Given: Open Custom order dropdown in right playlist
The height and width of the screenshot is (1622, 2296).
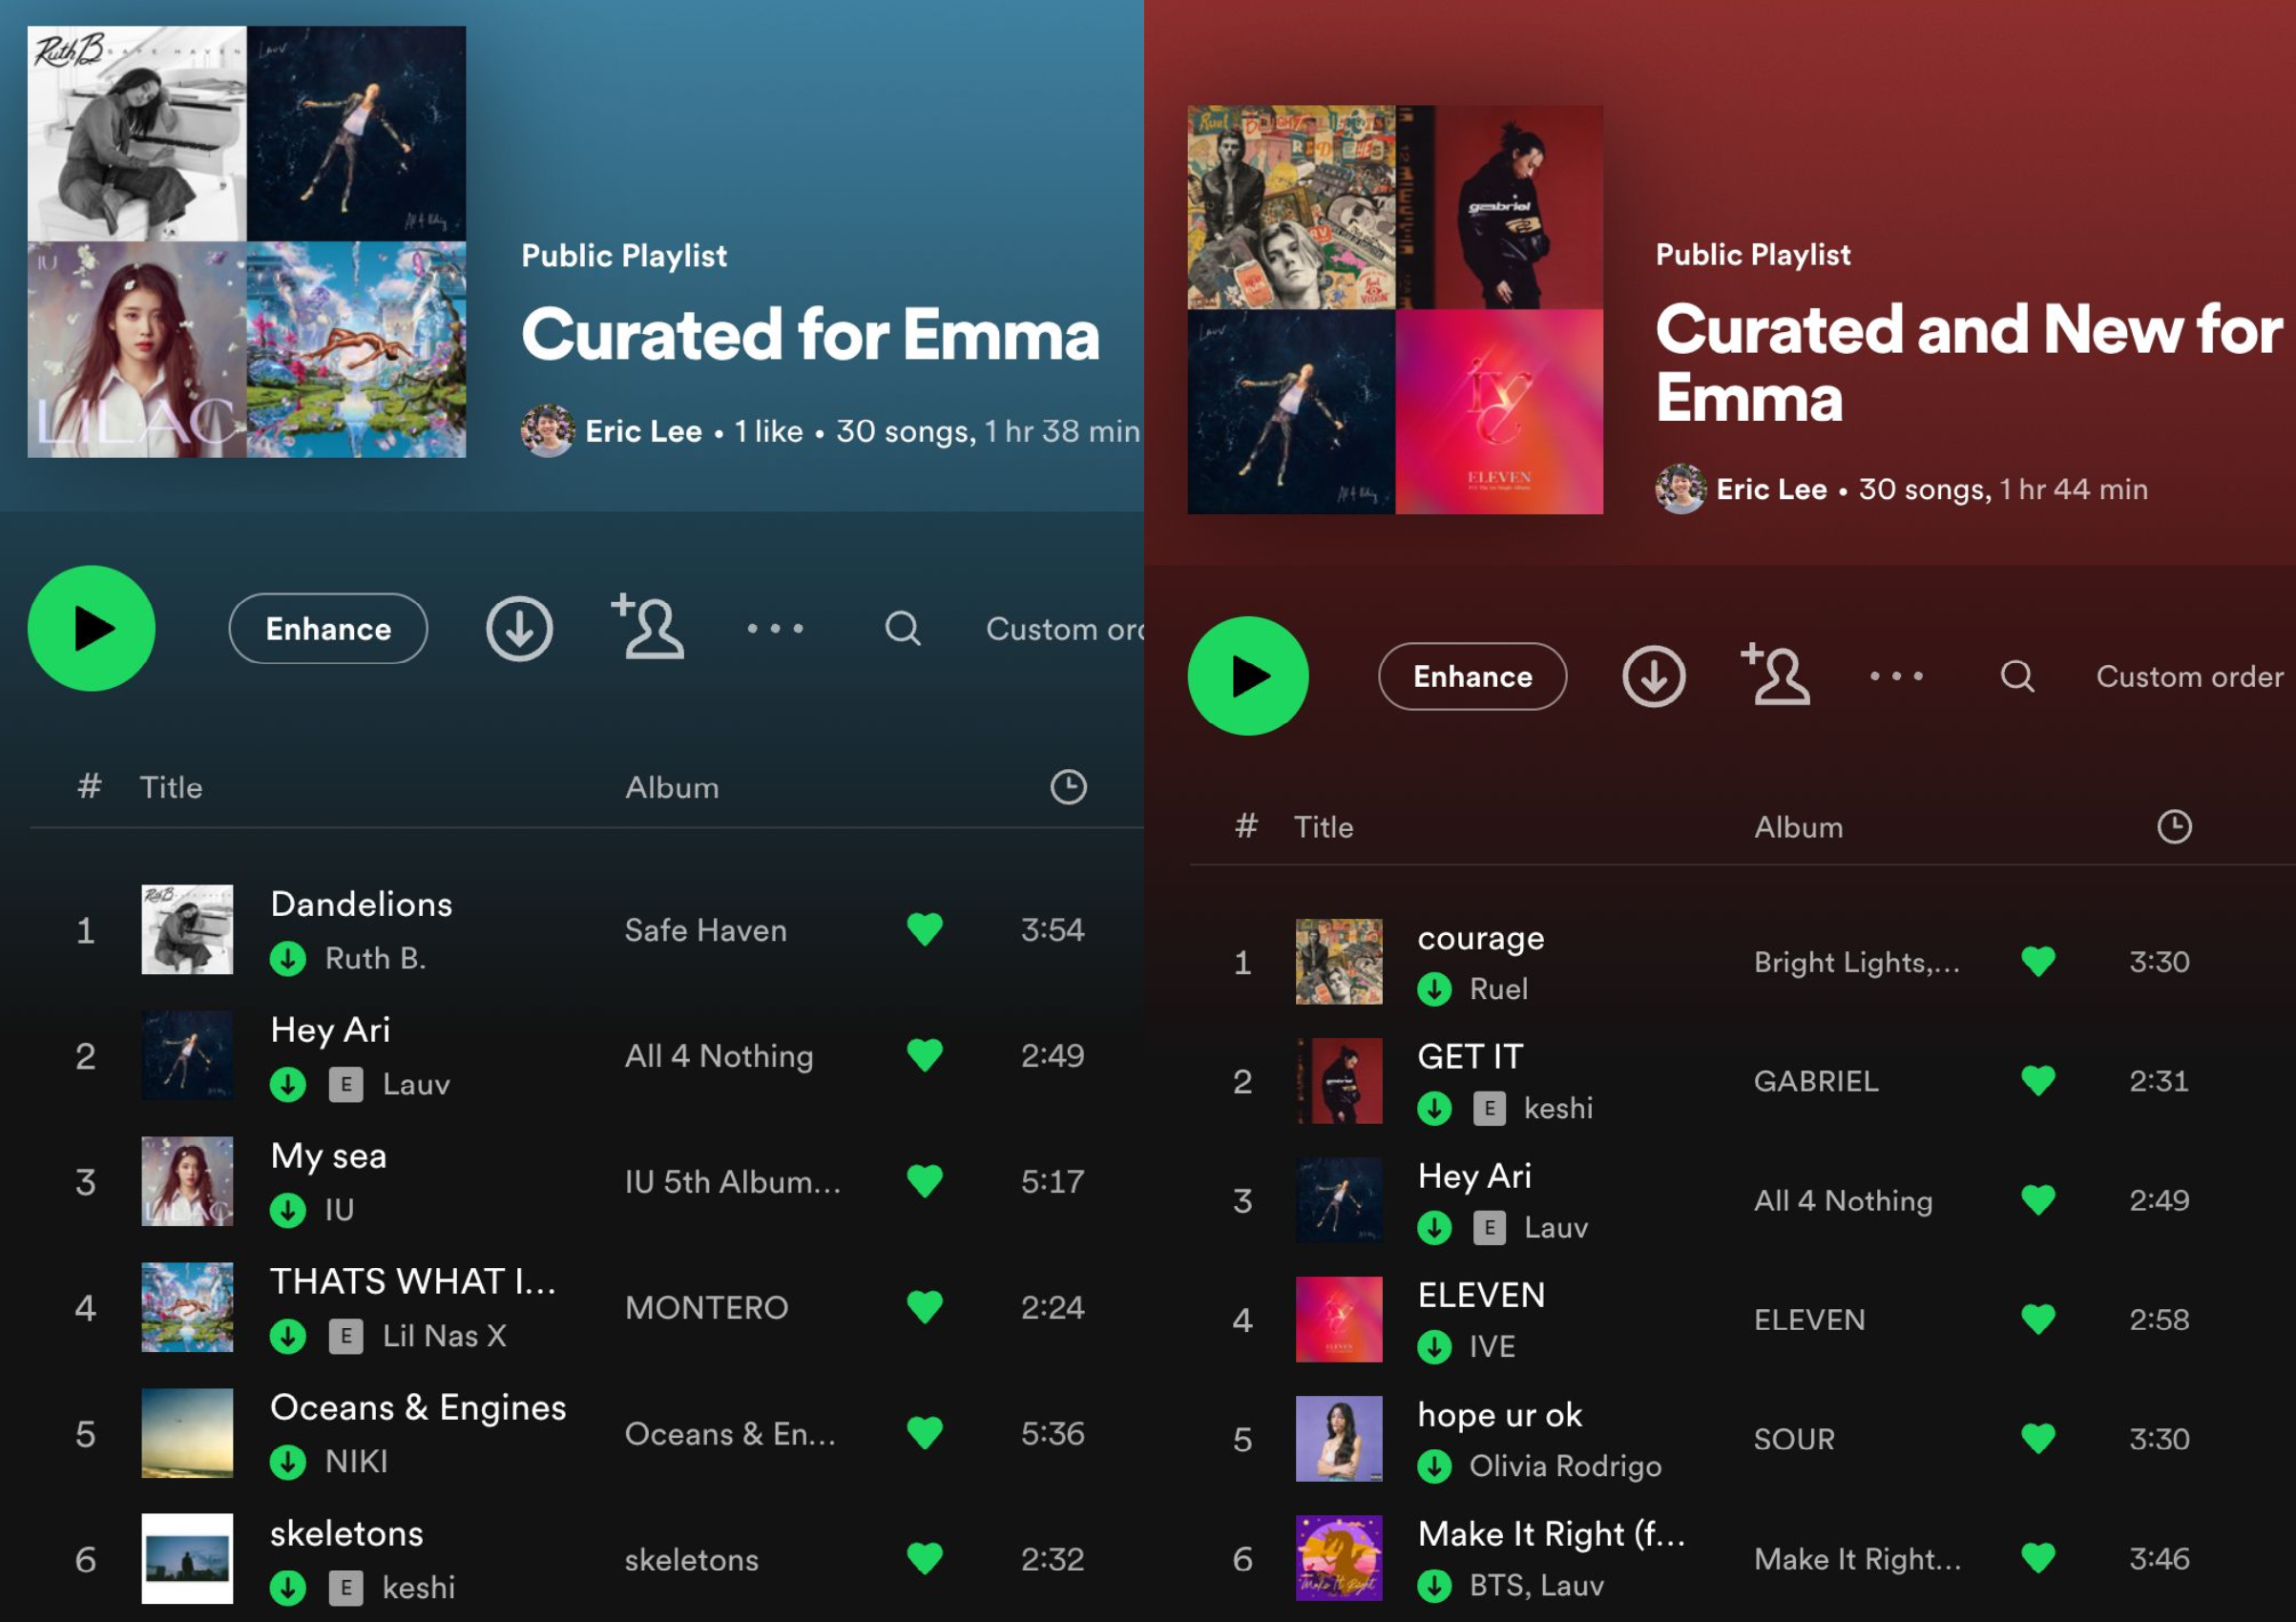Looking at the screenshot, I should click(x=2190, y=677).
